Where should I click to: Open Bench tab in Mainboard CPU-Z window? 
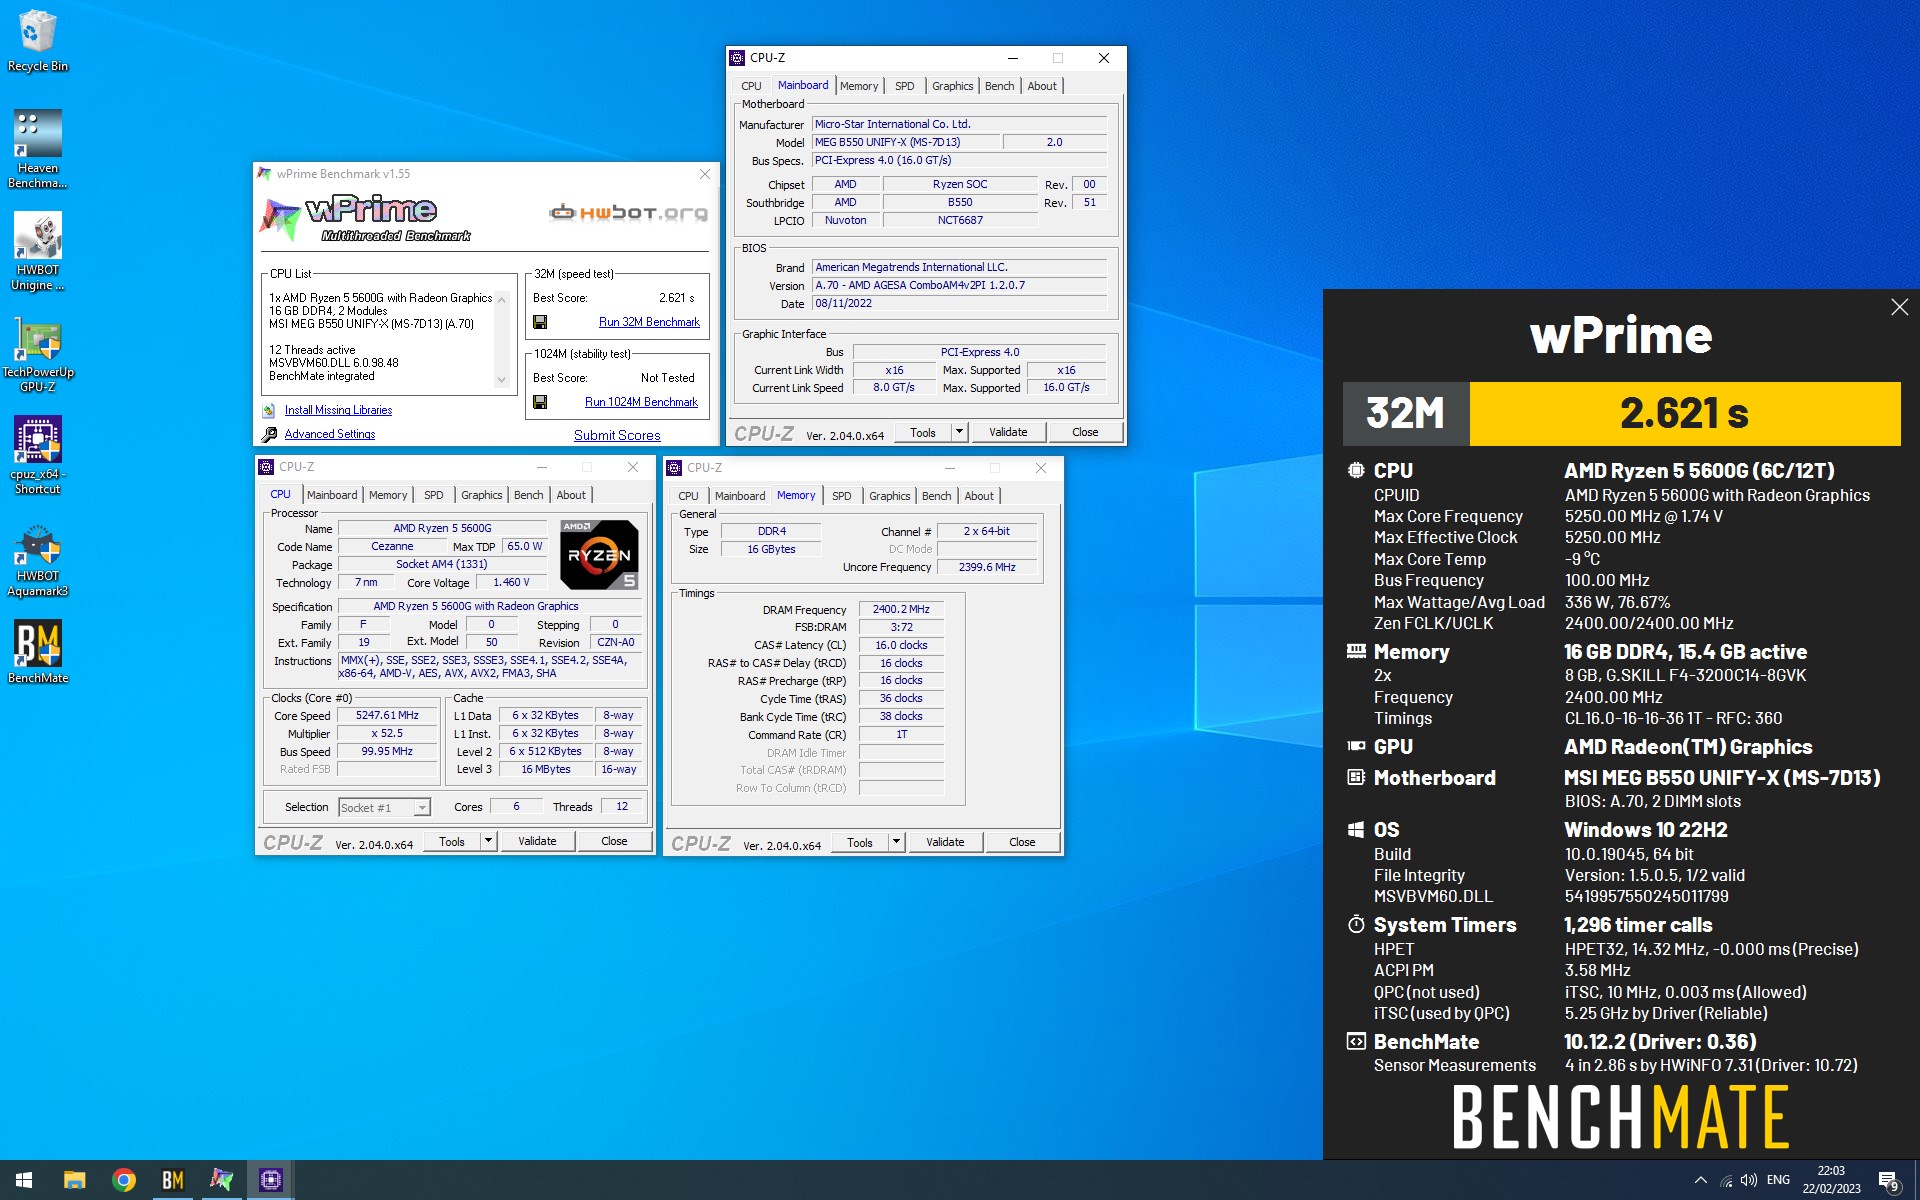[999, 86]
